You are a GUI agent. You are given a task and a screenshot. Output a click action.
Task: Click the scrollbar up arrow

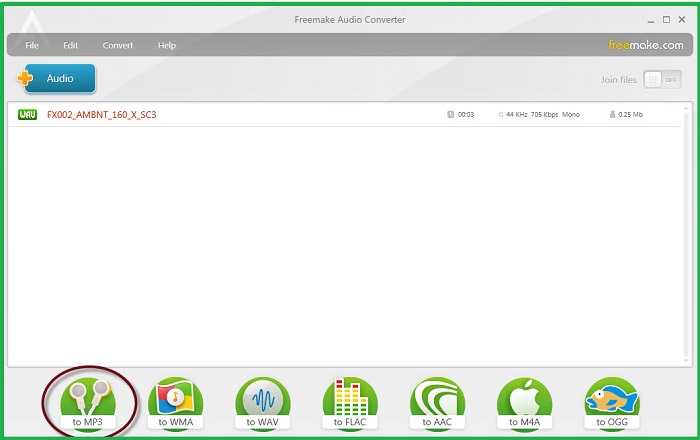(687, 108)
